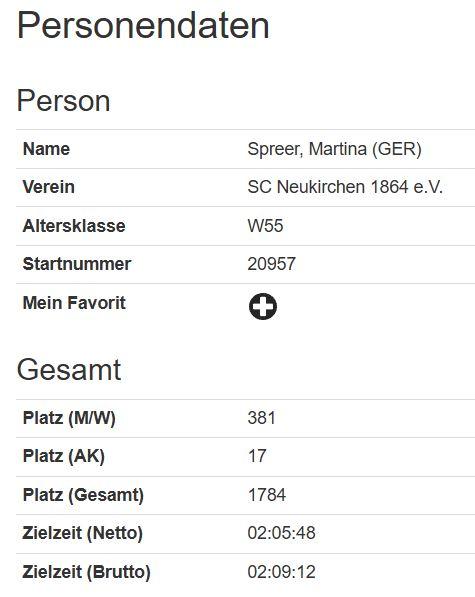Click the Altersklasse row label
The width and height of the screenshot is (475, 597).
tap(74, 226)
